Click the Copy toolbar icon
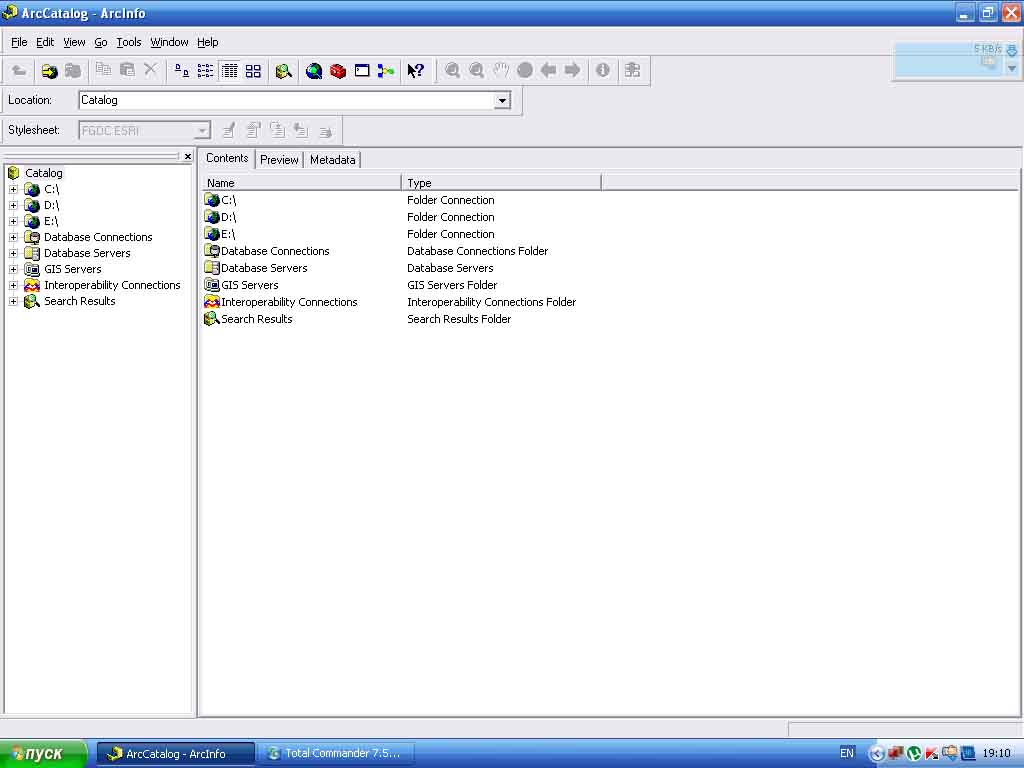 tap(103, 69)
